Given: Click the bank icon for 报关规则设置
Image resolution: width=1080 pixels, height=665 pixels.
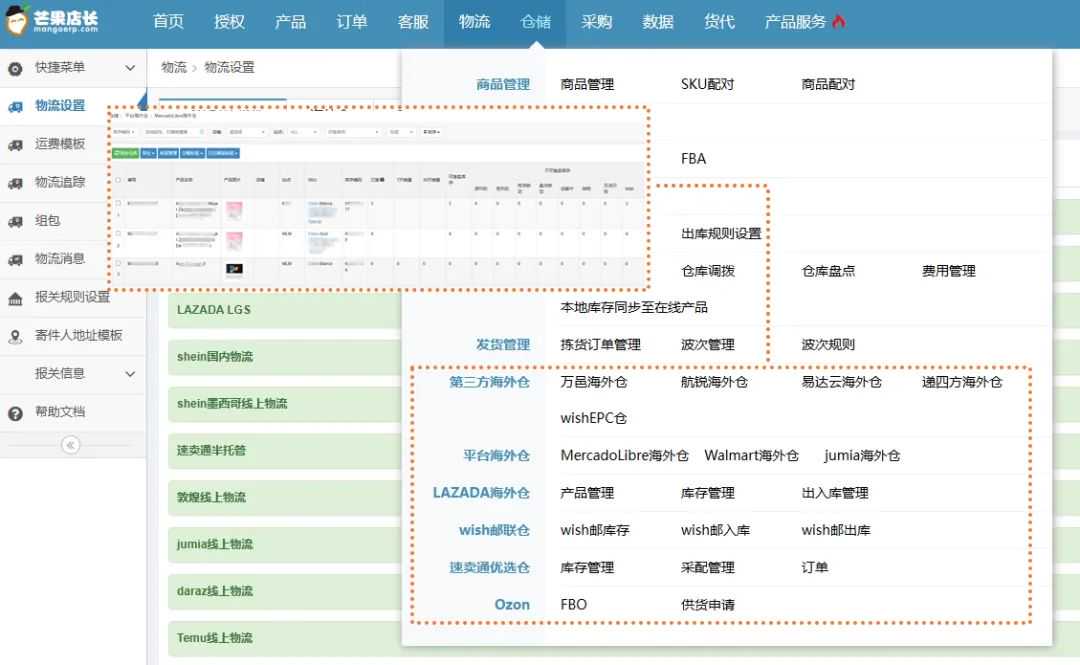Looking at the screenshot, I should click(x=15, y=298).
